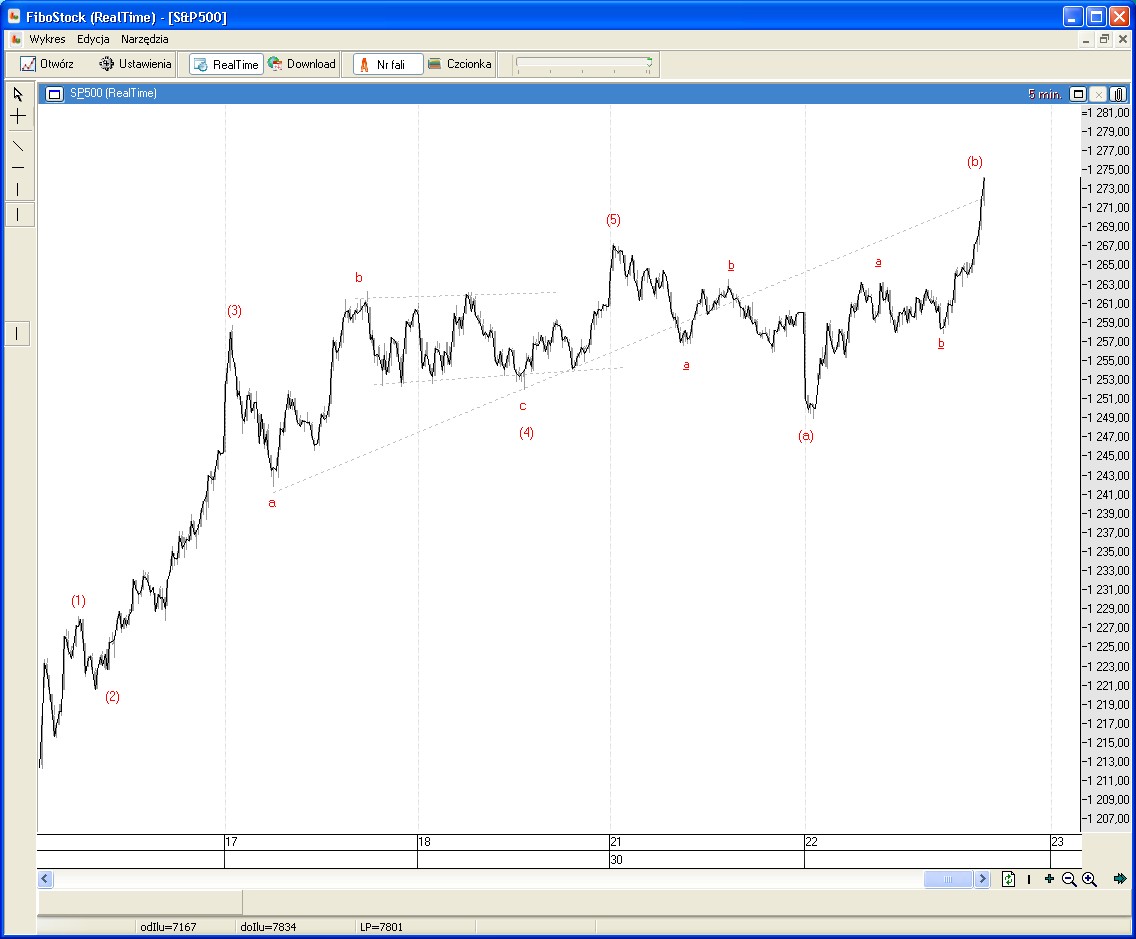Restore the inner S&P500 document window

tap(1104, 40)
